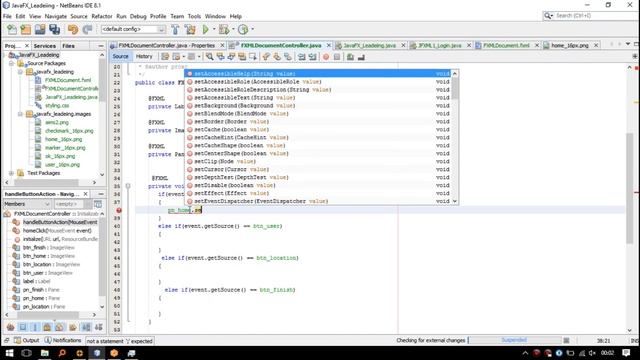Open the Navigate menu
Viewport: 640px width, 360px height.
(56, 16)
